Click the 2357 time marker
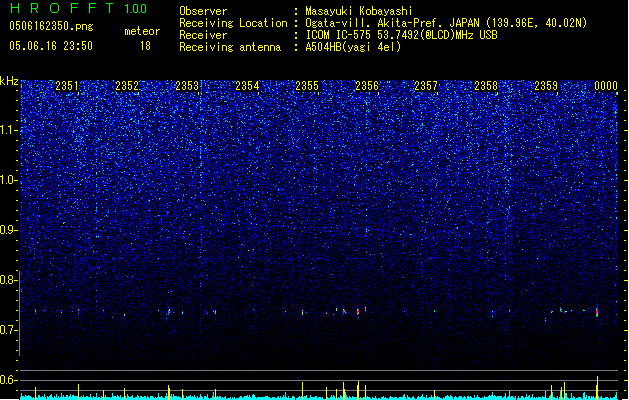The width and height of the screenshot is (629, 400). (426, 86)
